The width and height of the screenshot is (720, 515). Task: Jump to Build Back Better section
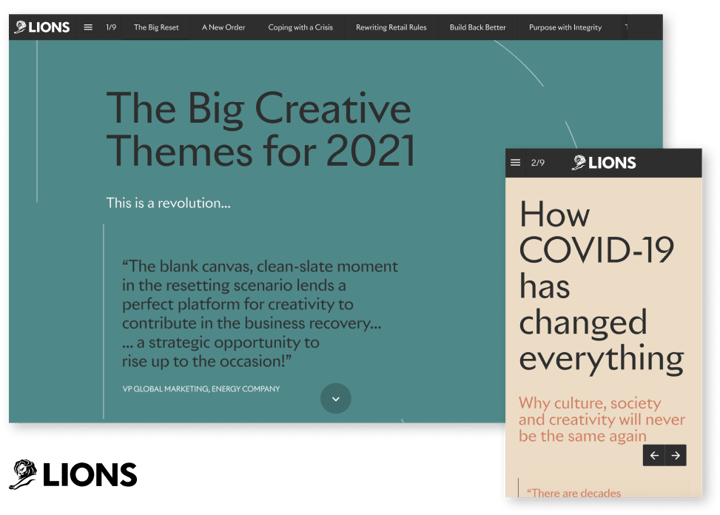point(477,27)
